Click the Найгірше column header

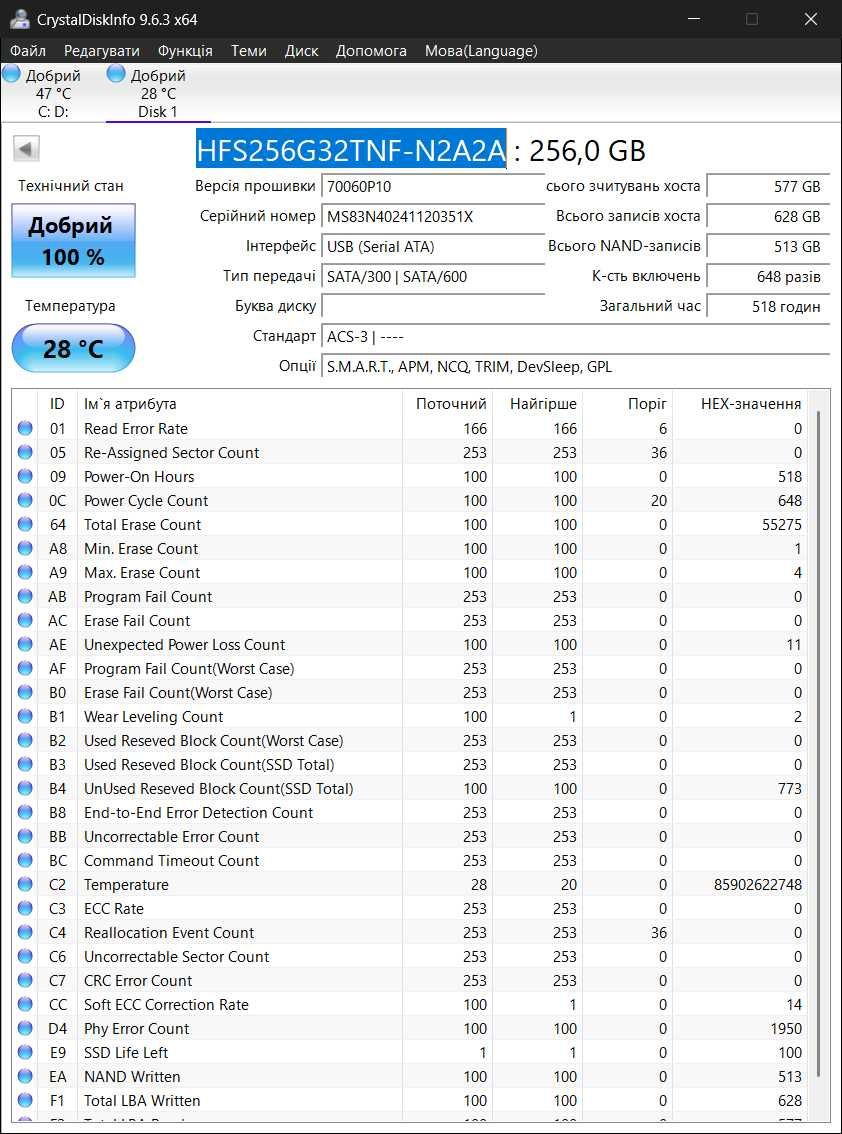pyautogui.click(x=537, y=404)
